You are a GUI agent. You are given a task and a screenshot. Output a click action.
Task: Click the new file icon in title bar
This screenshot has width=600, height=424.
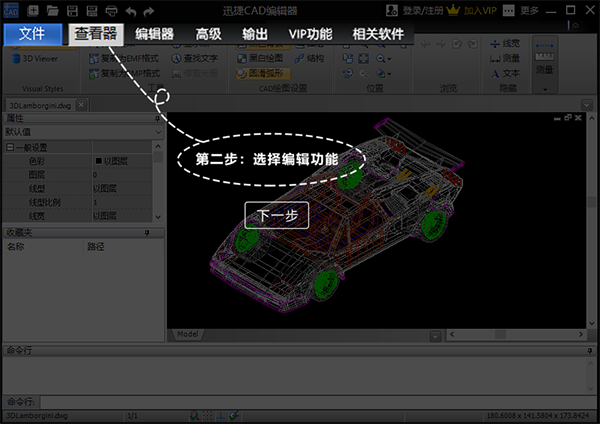(33, 11)
